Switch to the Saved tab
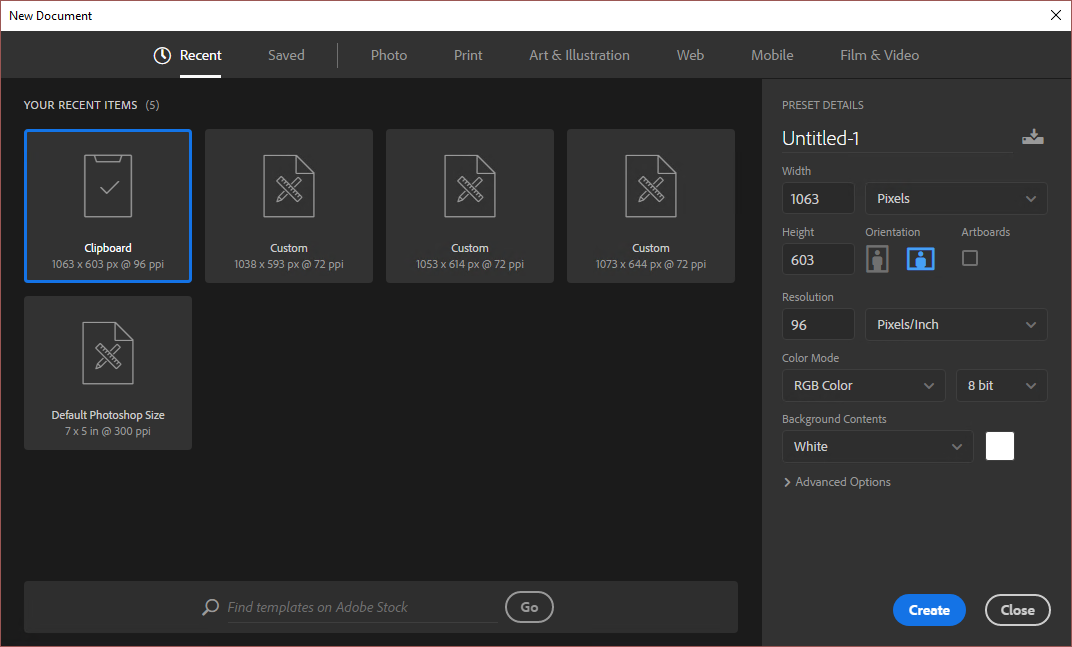1072x647 pixels. click(x=286, y=55)
